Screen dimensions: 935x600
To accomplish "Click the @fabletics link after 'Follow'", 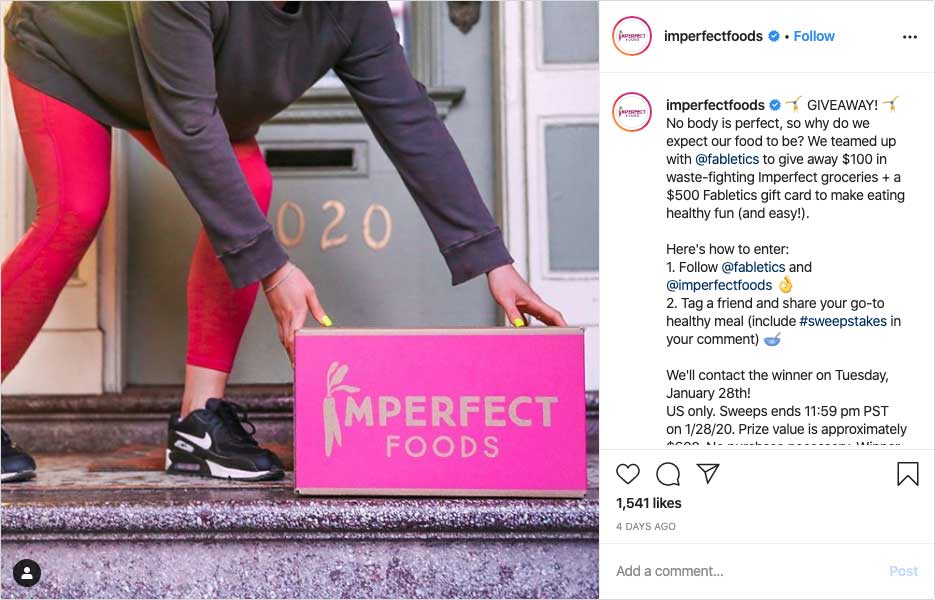I will coord(753,267).
